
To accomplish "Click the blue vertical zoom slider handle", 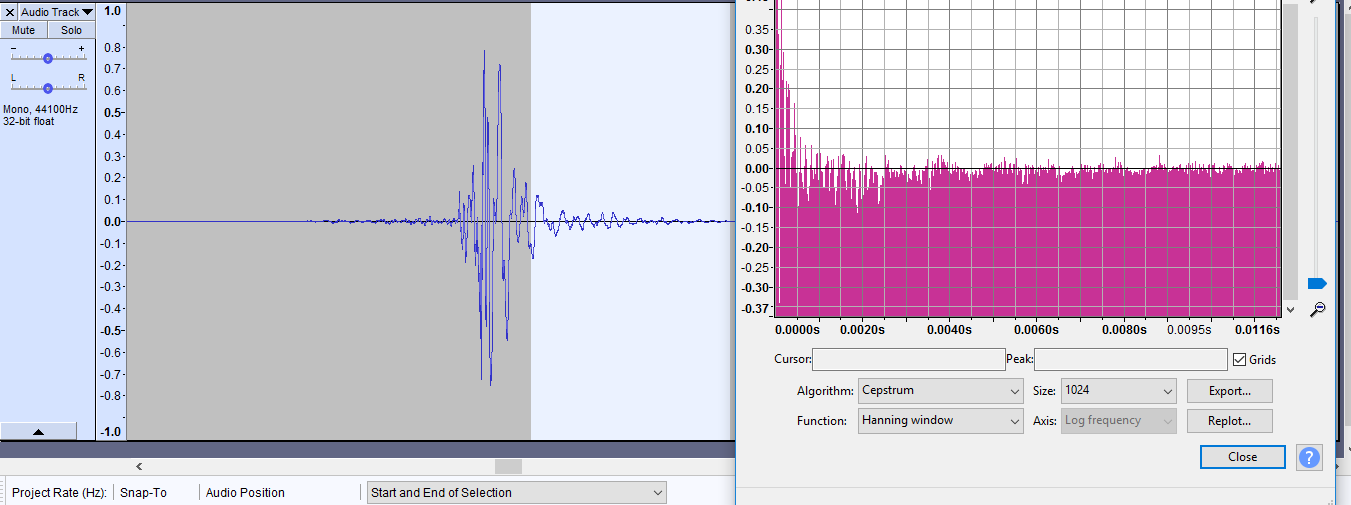I will [1316, 284].
